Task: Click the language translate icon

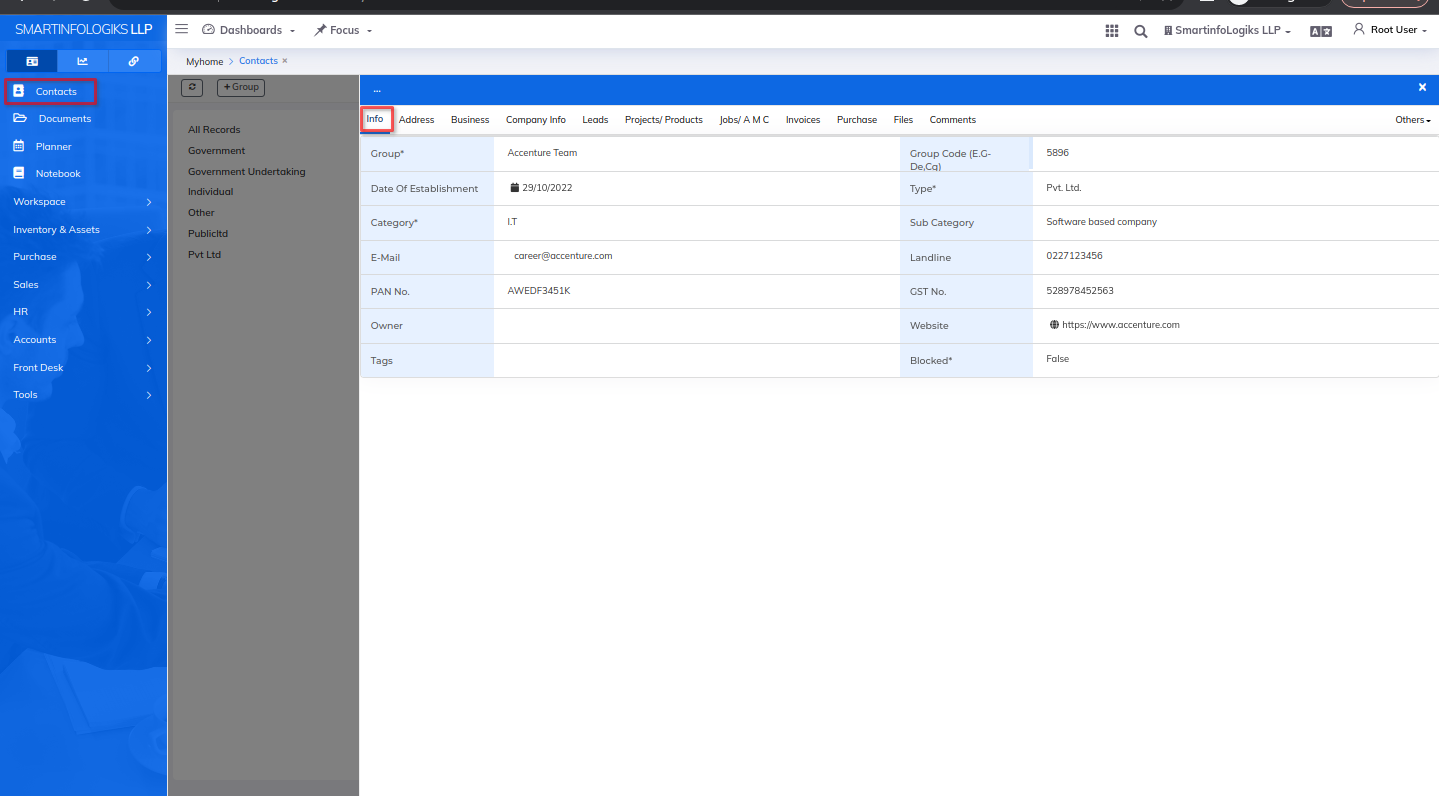Action: (1321, 31)
